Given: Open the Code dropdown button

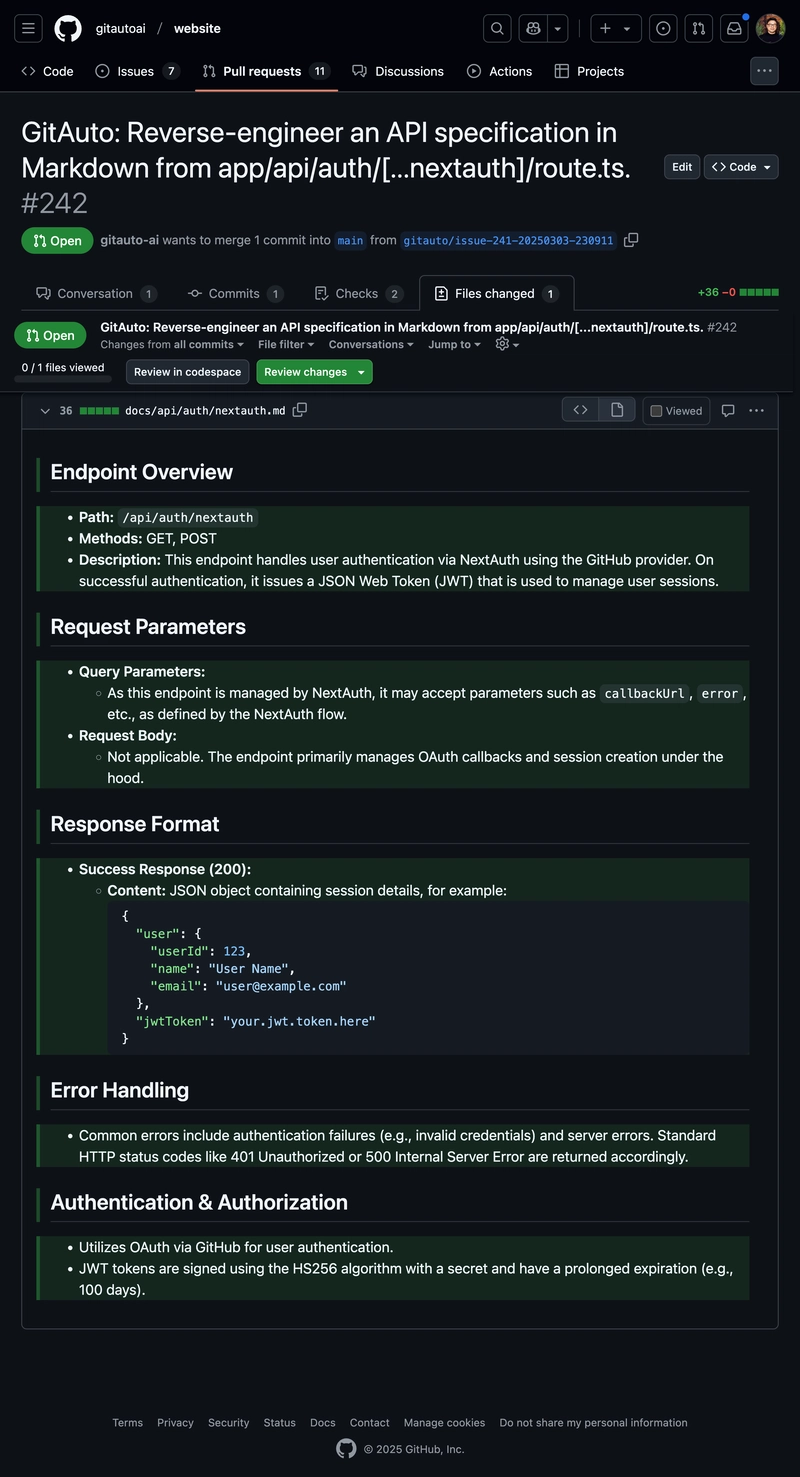Looking at the screenshot, I should 741,167.
